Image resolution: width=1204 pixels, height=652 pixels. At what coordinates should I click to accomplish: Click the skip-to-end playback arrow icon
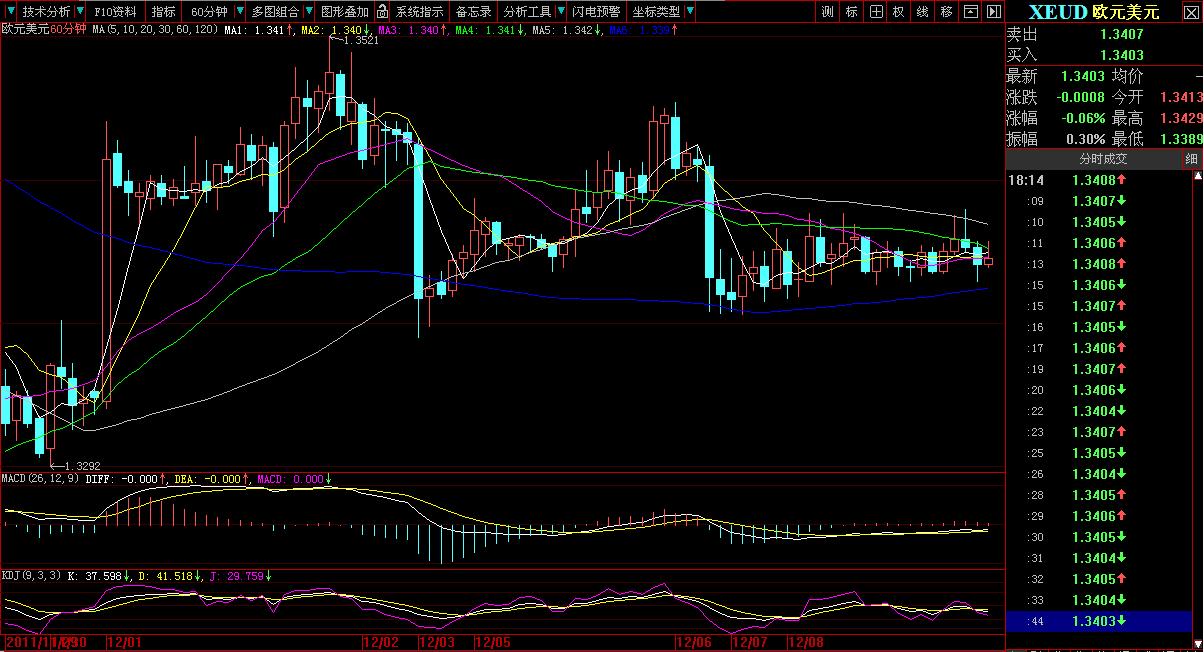(993, 12)
